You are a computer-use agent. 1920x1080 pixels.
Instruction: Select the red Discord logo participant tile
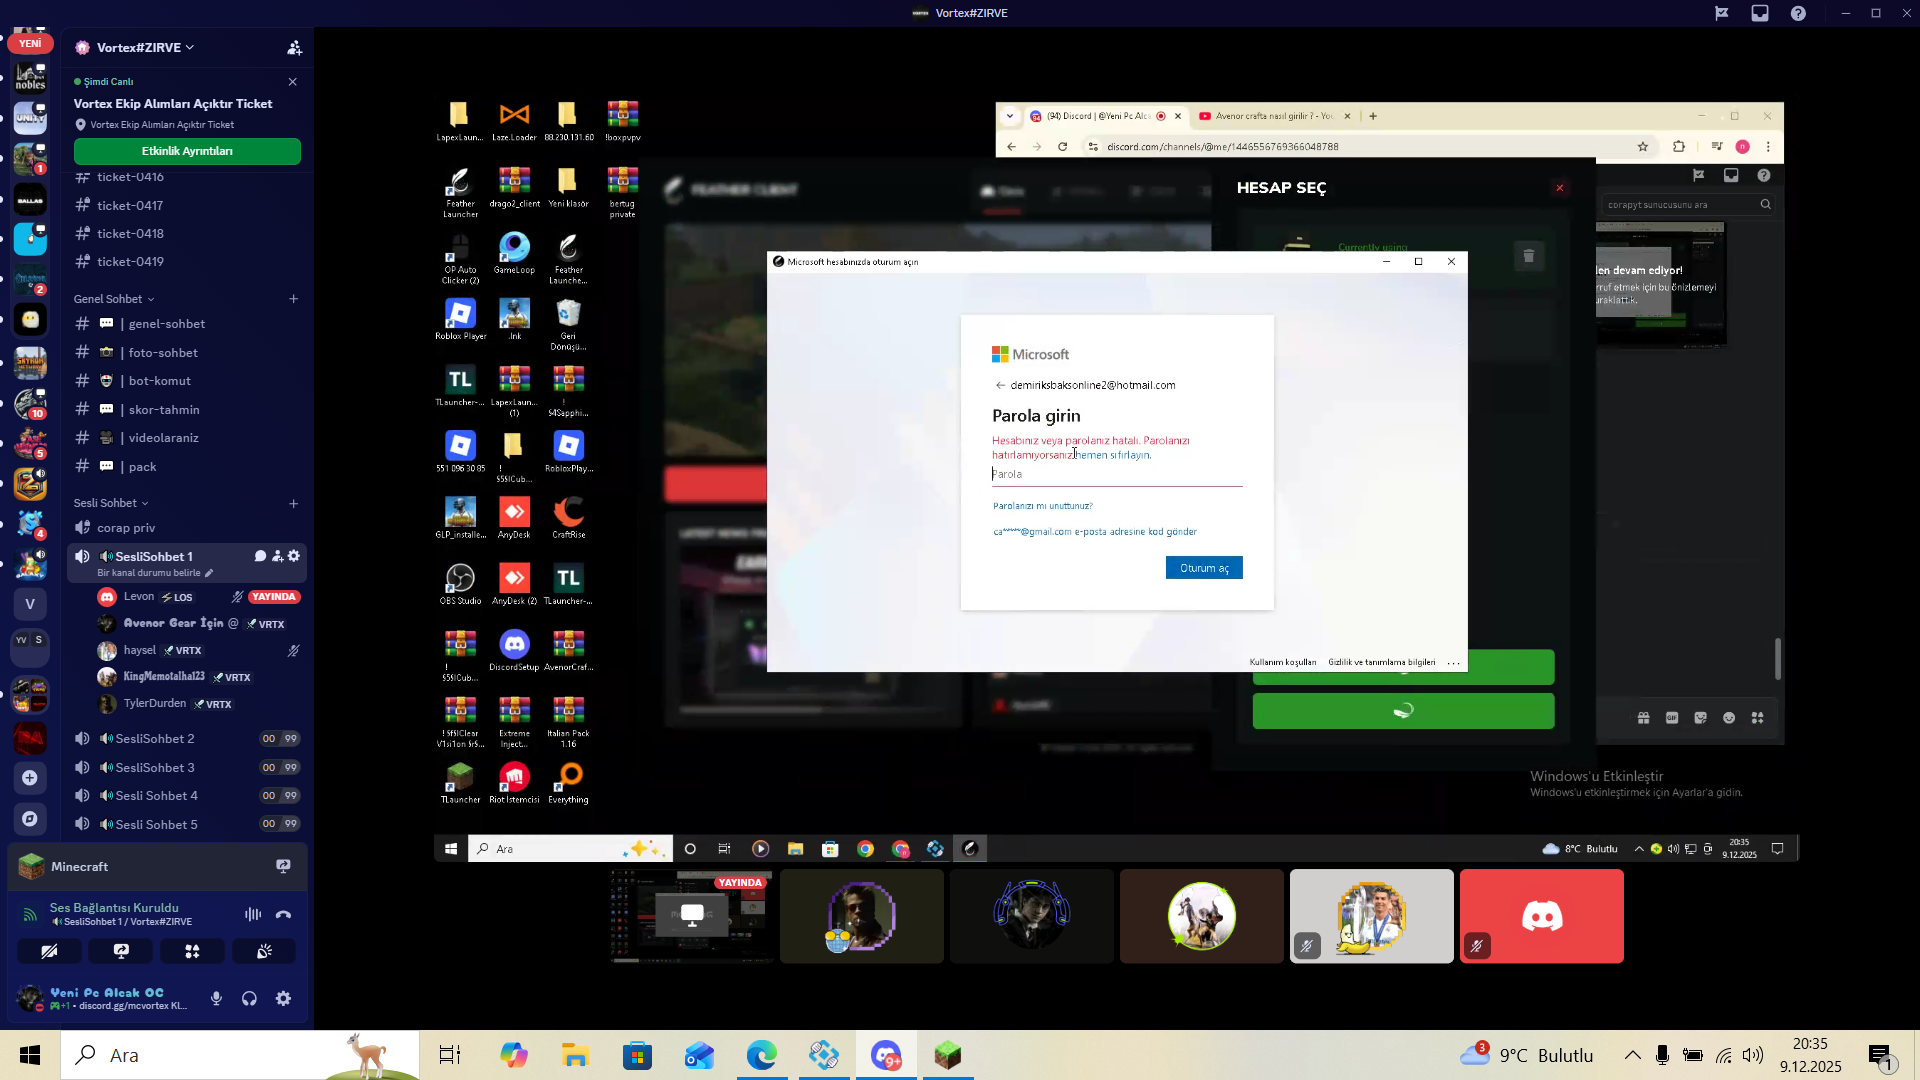click(1542, 916)
